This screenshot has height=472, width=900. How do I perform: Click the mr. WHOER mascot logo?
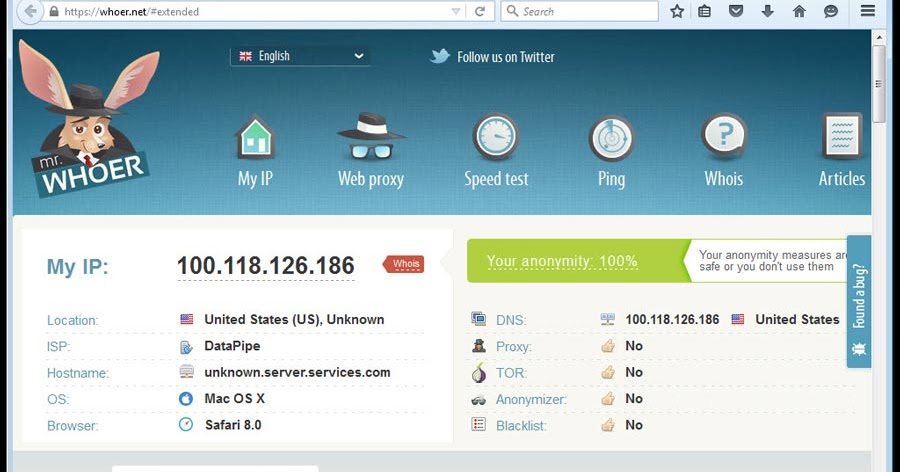pos(88,119)
